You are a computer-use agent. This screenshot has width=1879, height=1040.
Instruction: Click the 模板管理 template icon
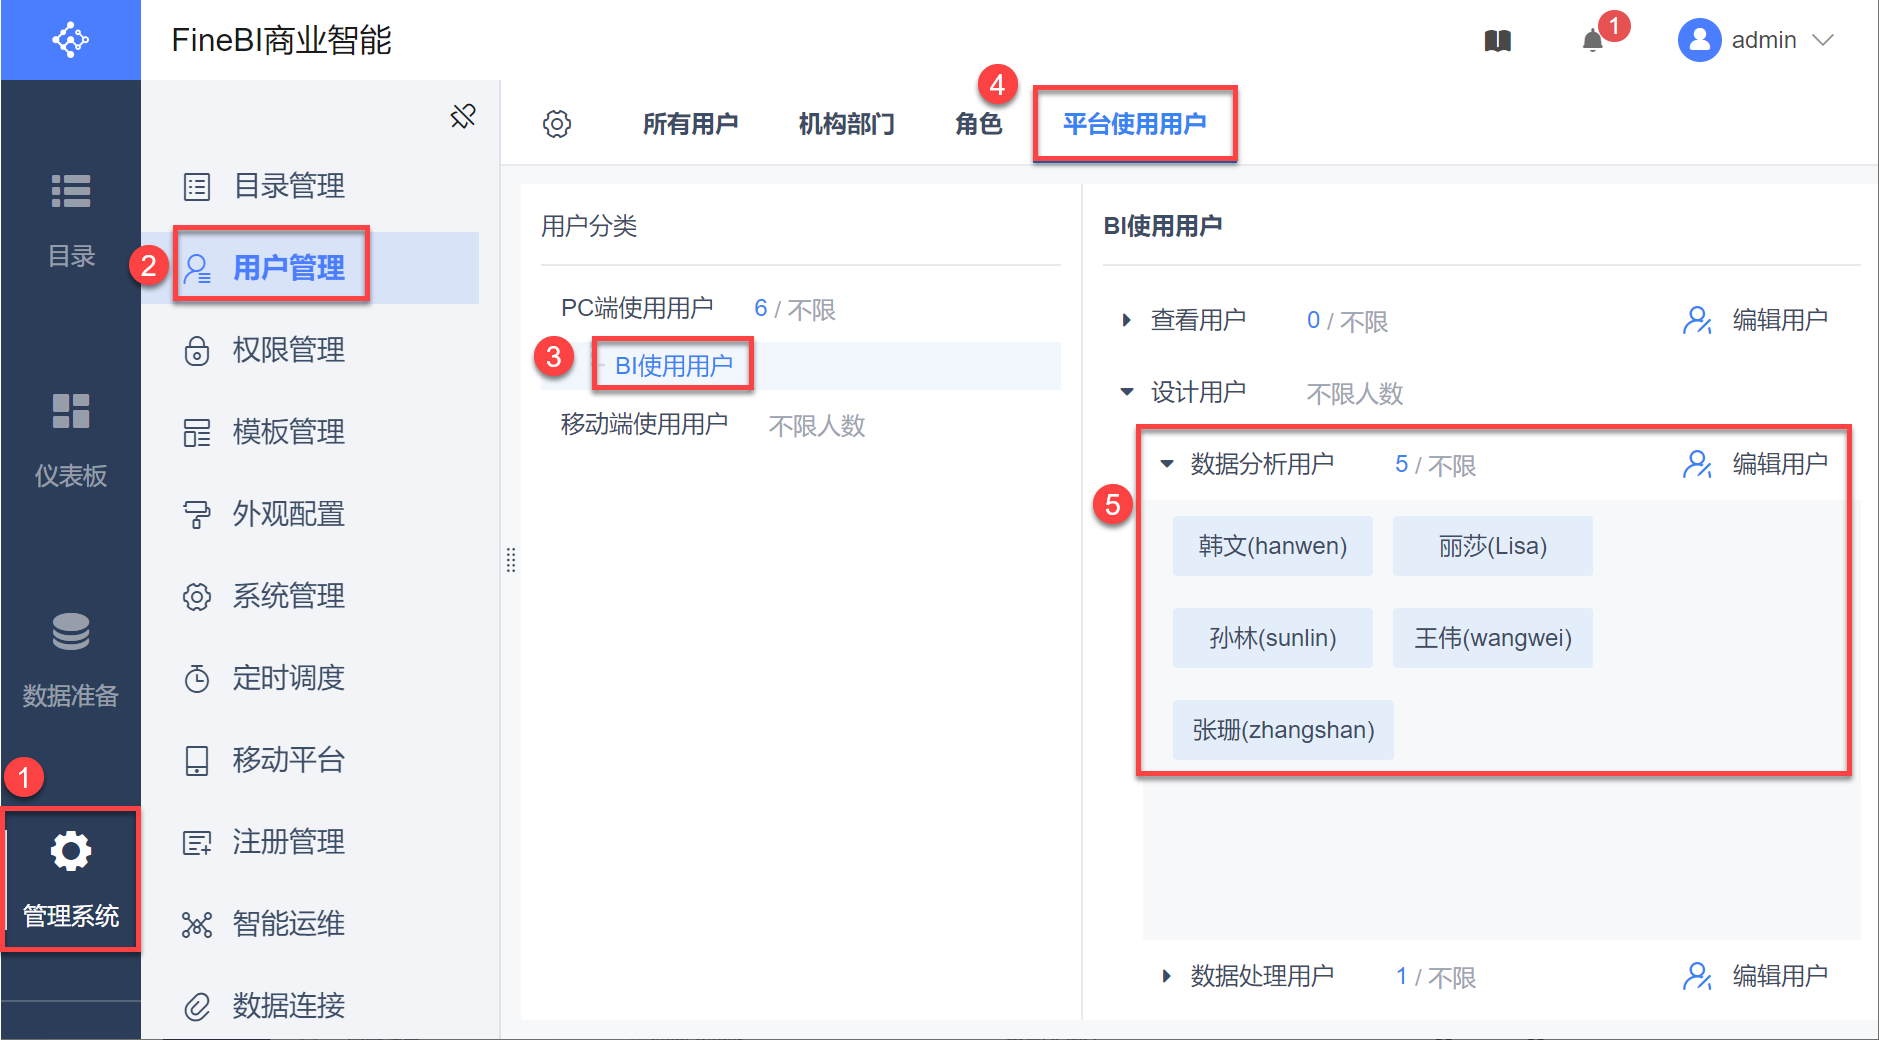[x=197, y=432]
